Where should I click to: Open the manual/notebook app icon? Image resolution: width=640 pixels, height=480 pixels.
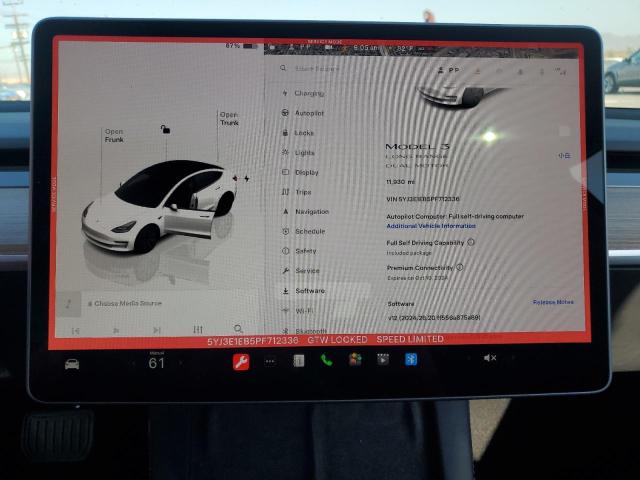tap(299, 360)
